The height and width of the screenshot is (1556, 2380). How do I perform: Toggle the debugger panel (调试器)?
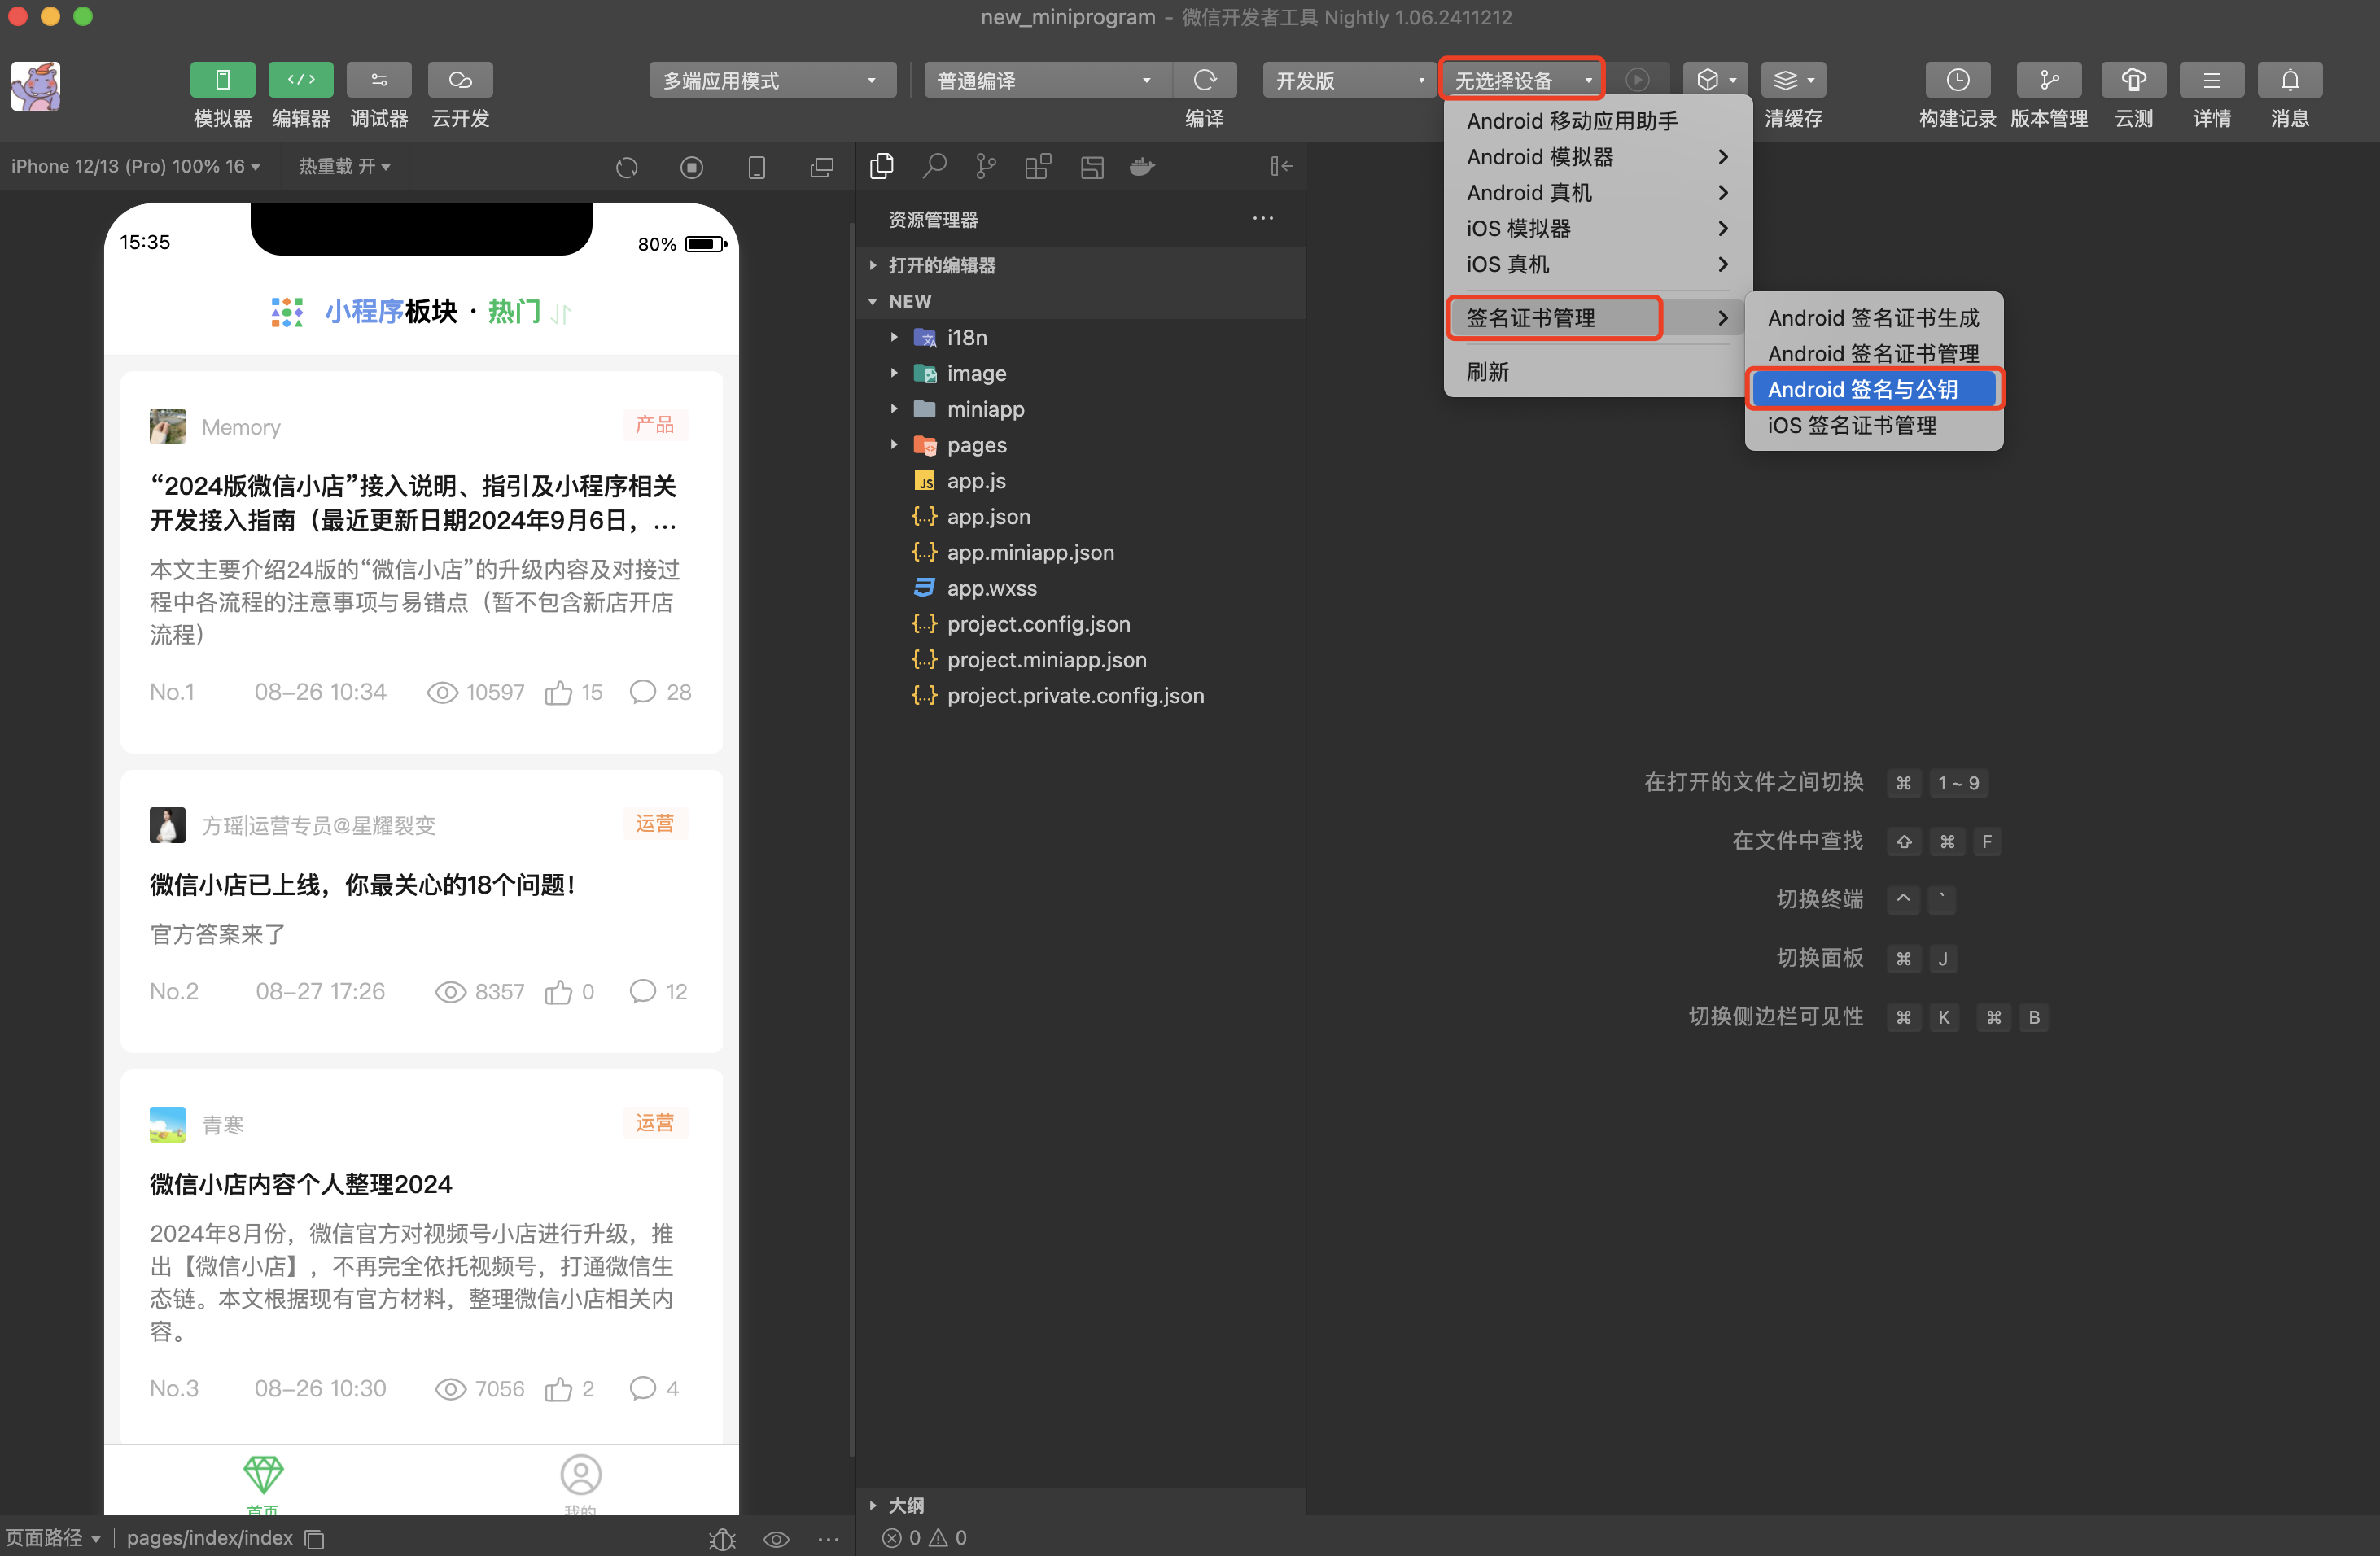pyautogui.click(x=379, y=80)
